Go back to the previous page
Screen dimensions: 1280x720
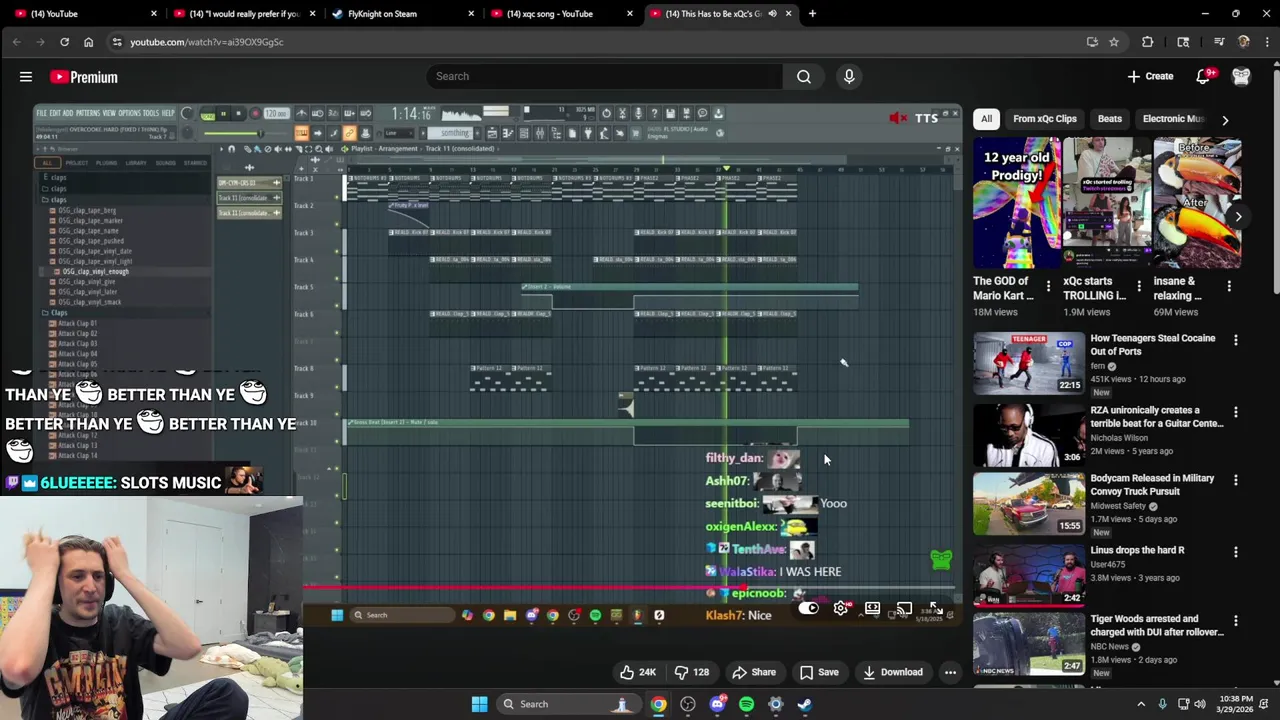point(16,42)
